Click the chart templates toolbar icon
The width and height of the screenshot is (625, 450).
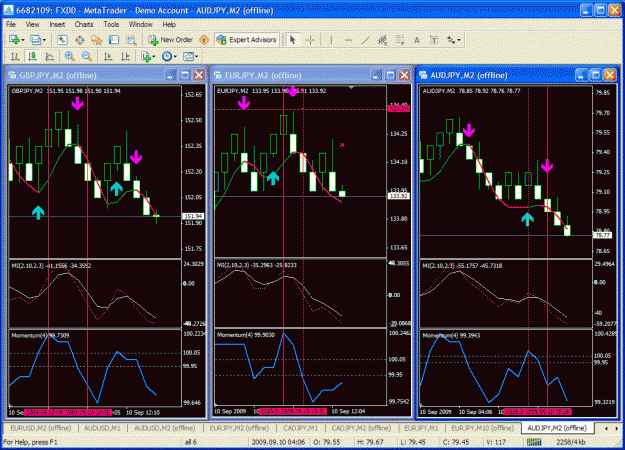[x=188, y=57]
